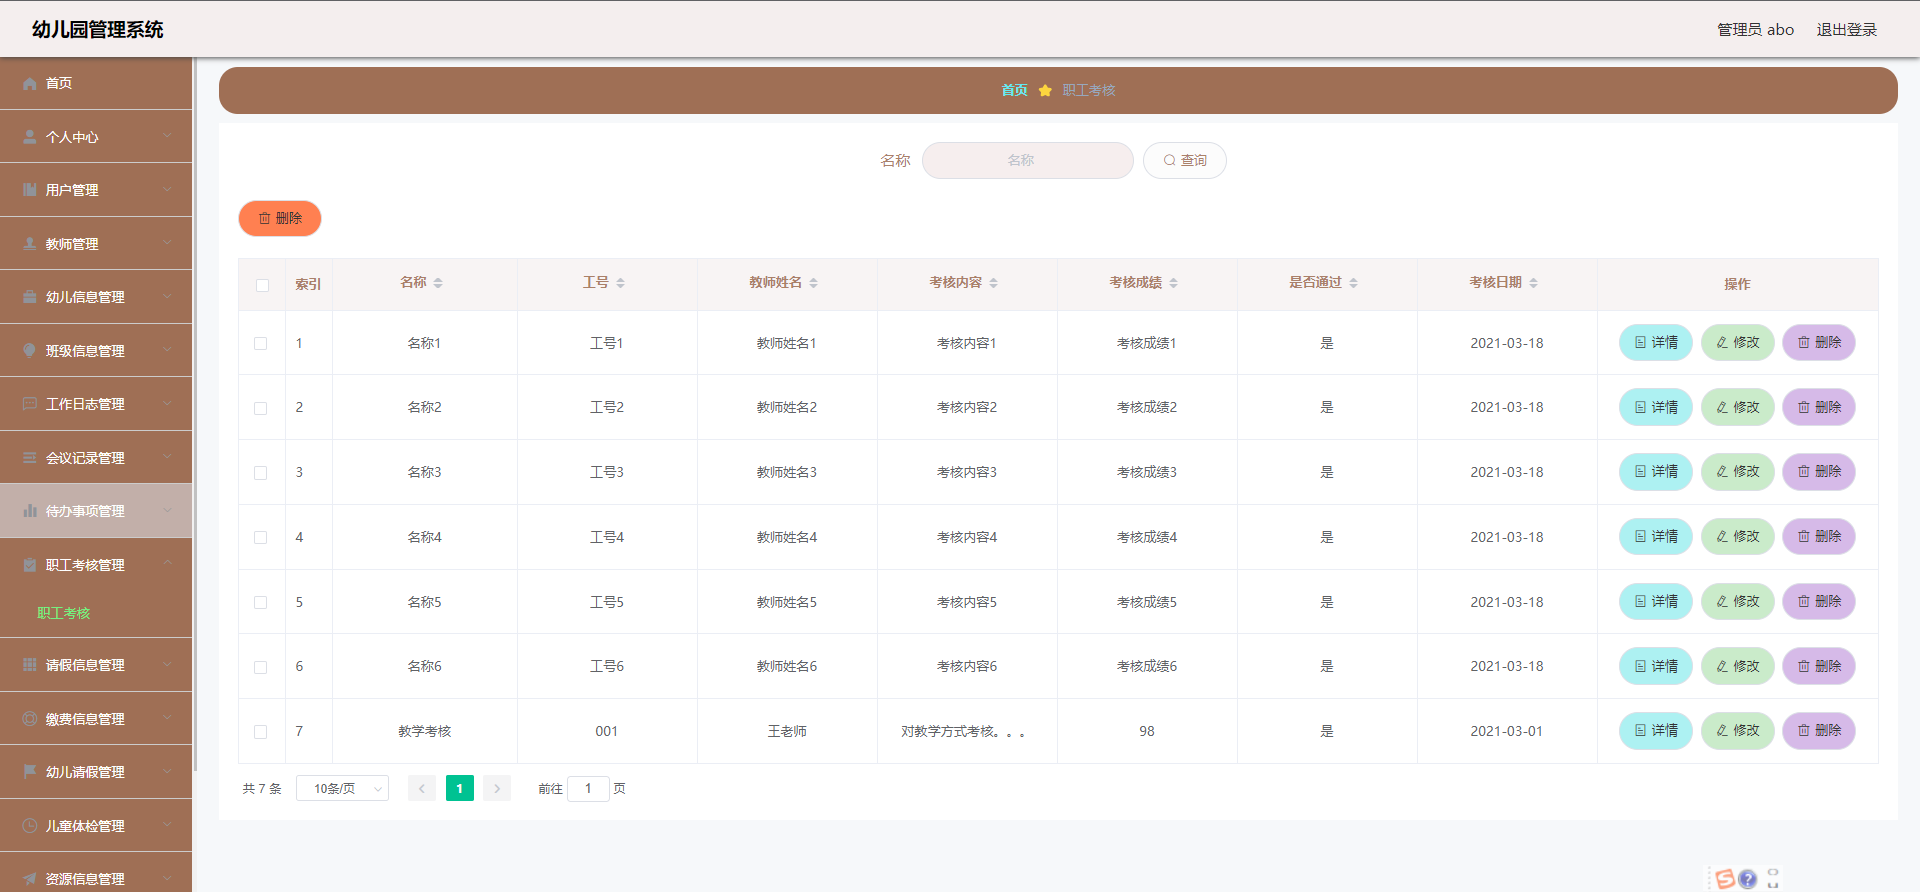
Task: Expand the 个人中心 menu chevron
Action: click(x=167, y=136)
